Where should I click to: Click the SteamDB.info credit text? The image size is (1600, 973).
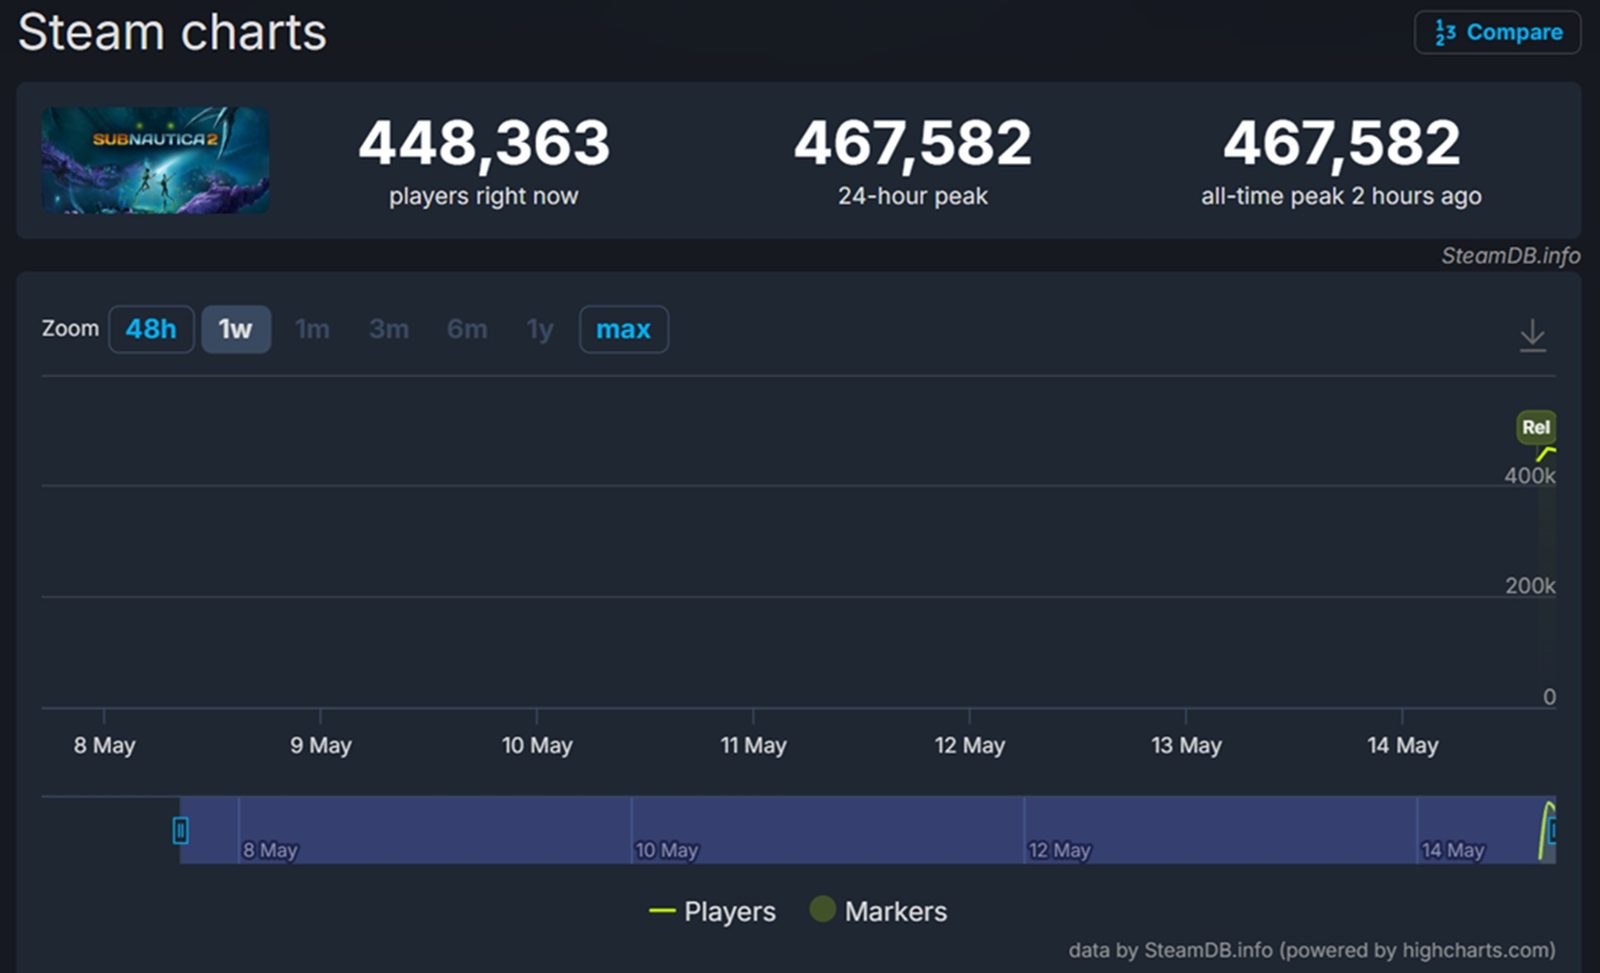pyautogui.click(x=1510, y=256)
